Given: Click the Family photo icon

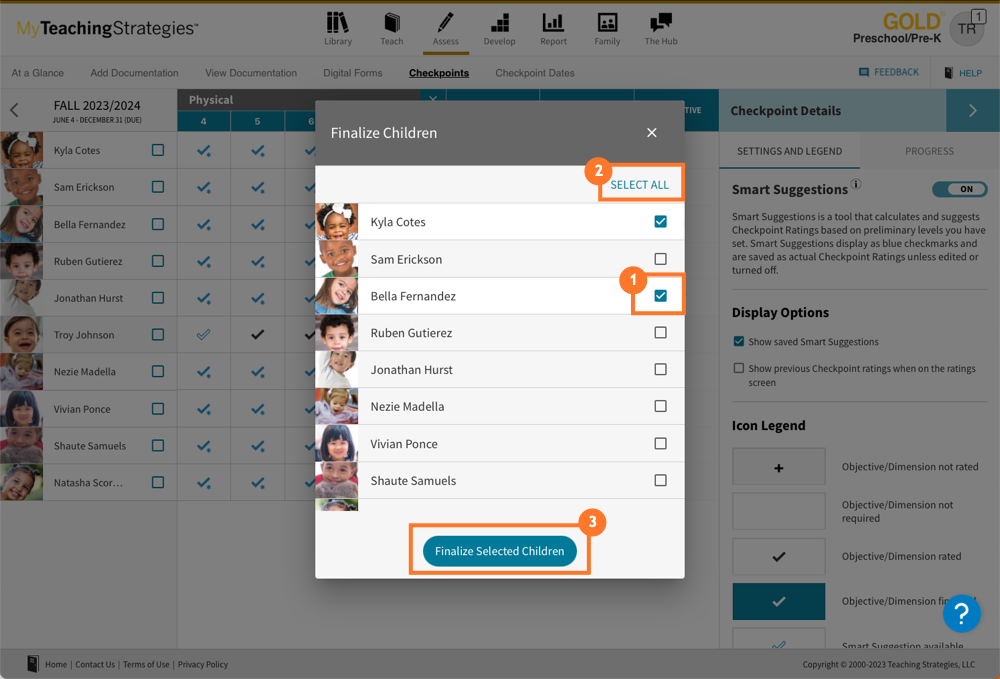Looking at the screenshot, I should pyautogui.click(x=607, y=23).
